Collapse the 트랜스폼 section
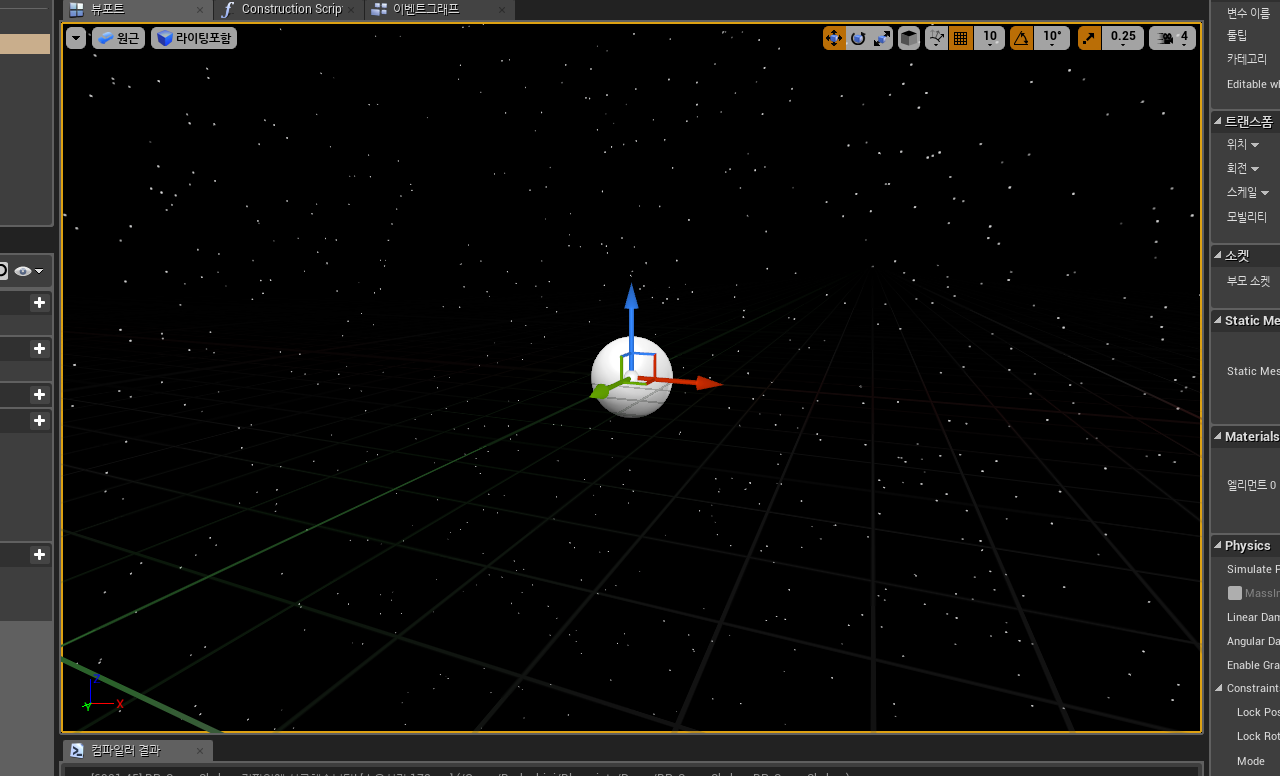Screen dimensions: 1280x776 (1218, 122)
